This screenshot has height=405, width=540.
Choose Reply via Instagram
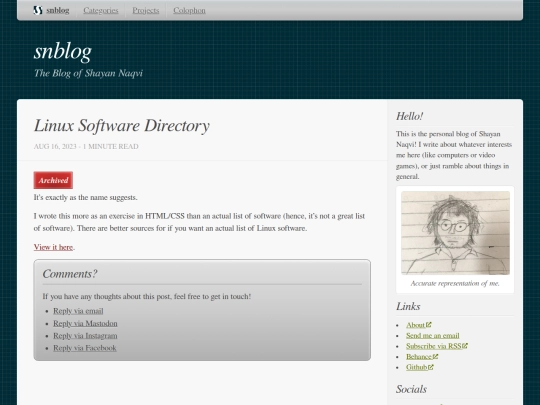click(x=85, y=336)
